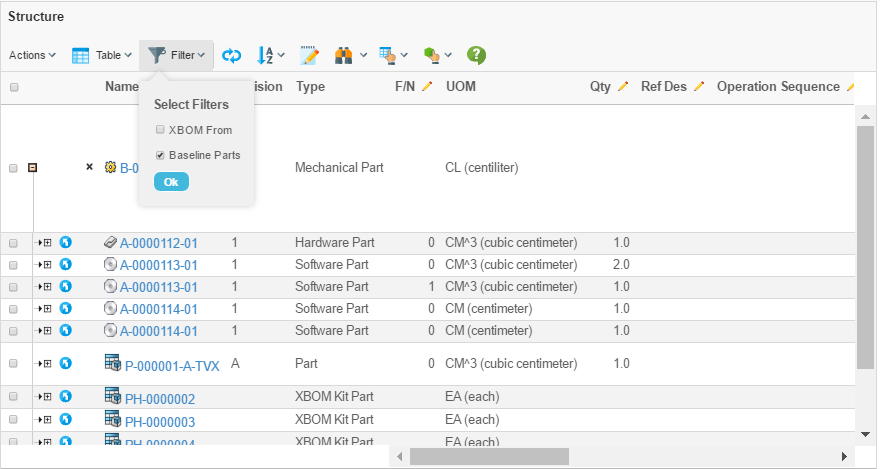Open the PH-0000003 part link
The height and width of the screenshot is (469, 880).
click(159, 422)
